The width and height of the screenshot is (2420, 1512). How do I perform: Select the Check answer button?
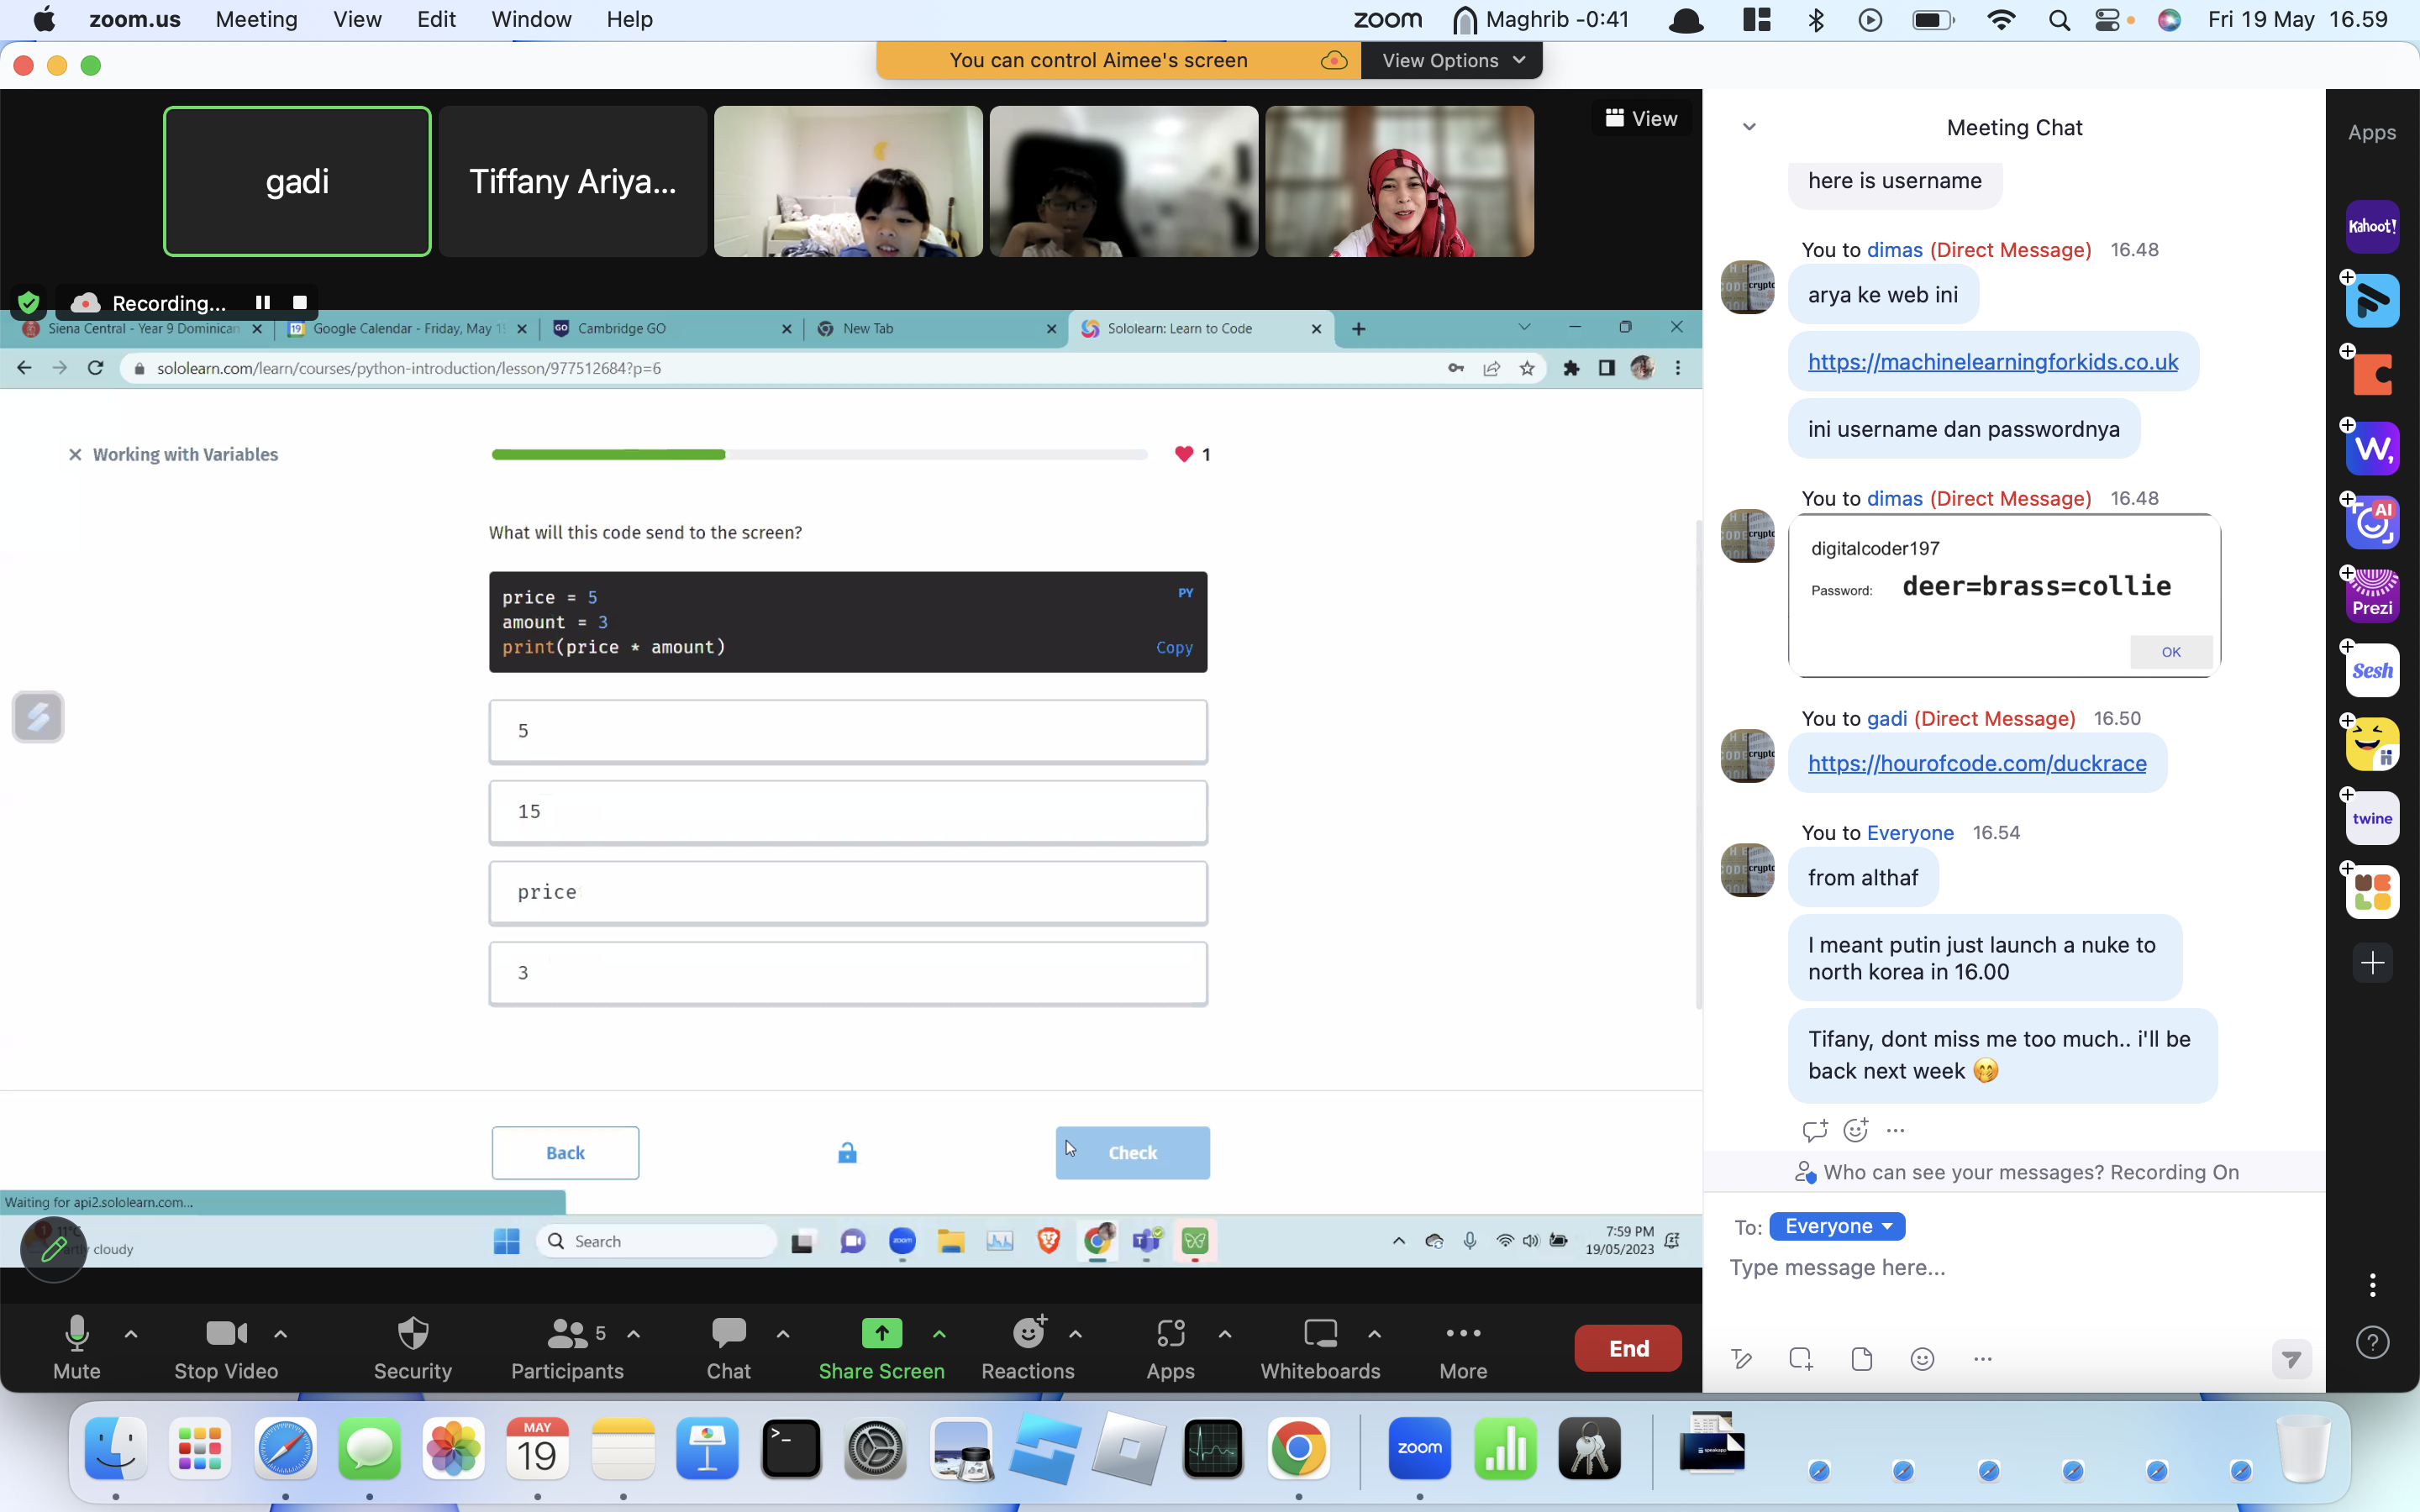[1131, 1152]
